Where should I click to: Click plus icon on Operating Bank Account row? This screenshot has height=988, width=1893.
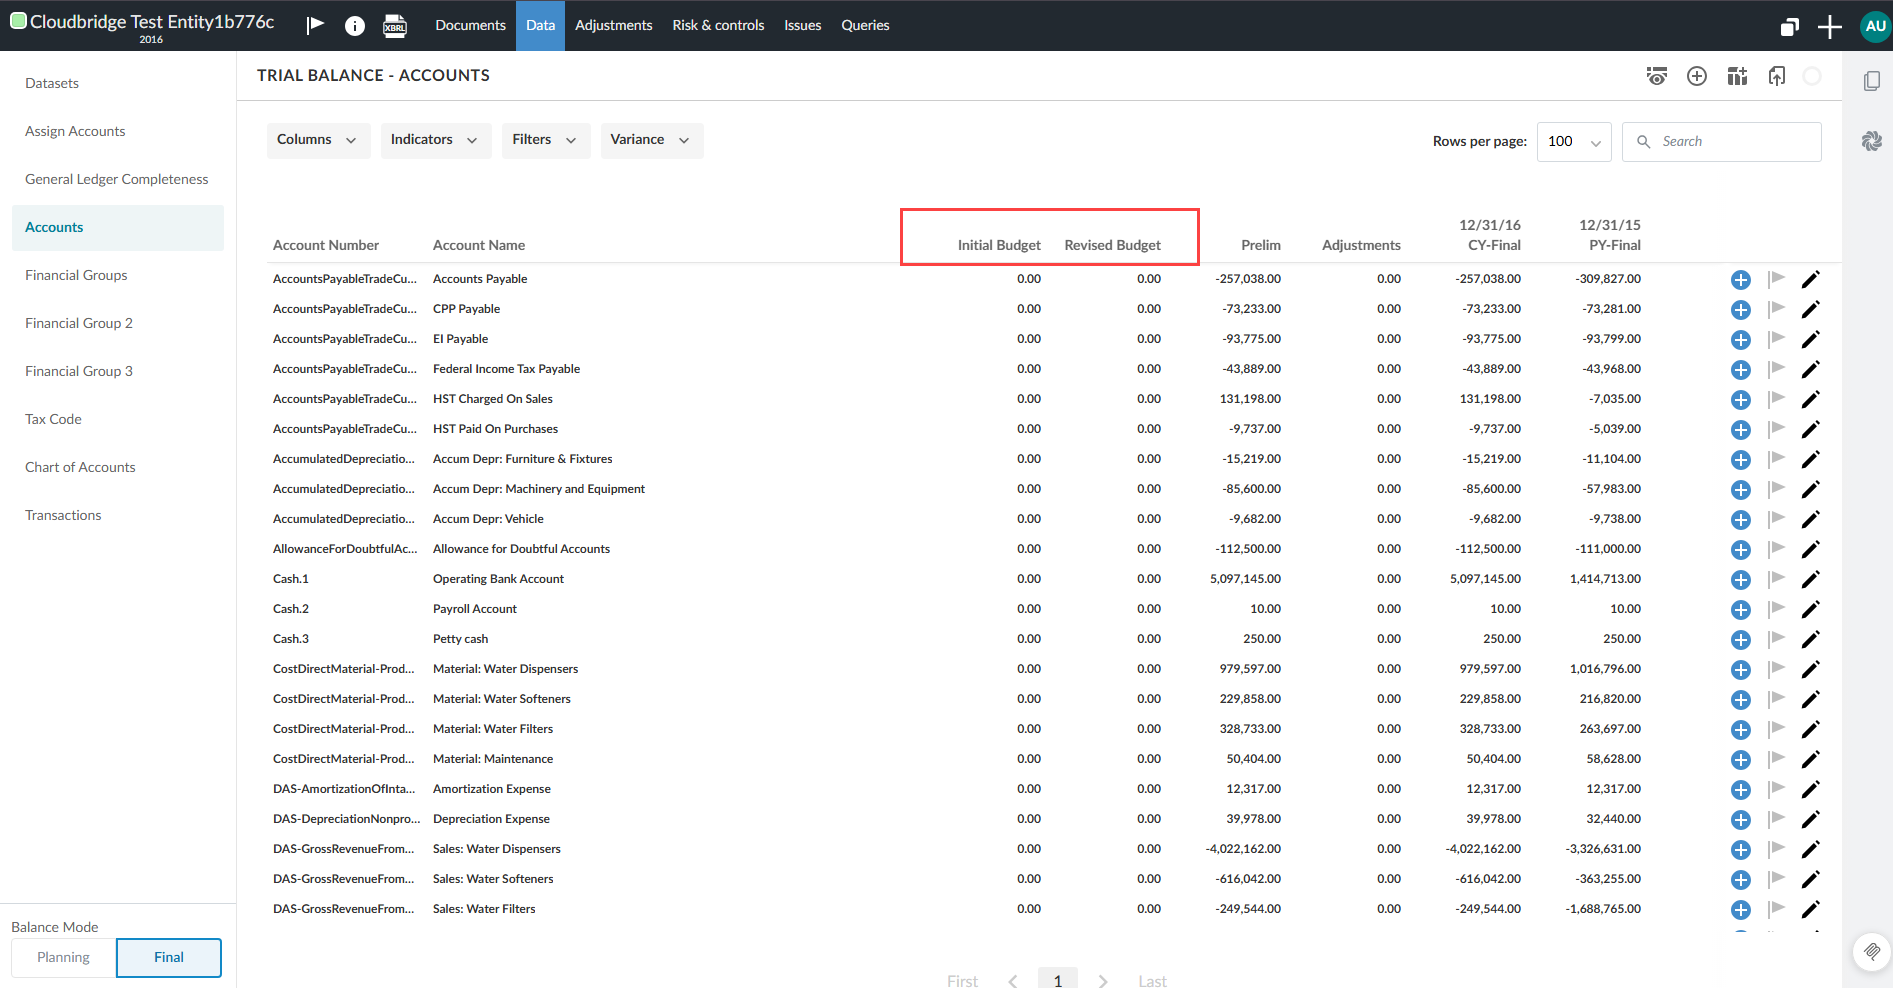[1741, 580]
